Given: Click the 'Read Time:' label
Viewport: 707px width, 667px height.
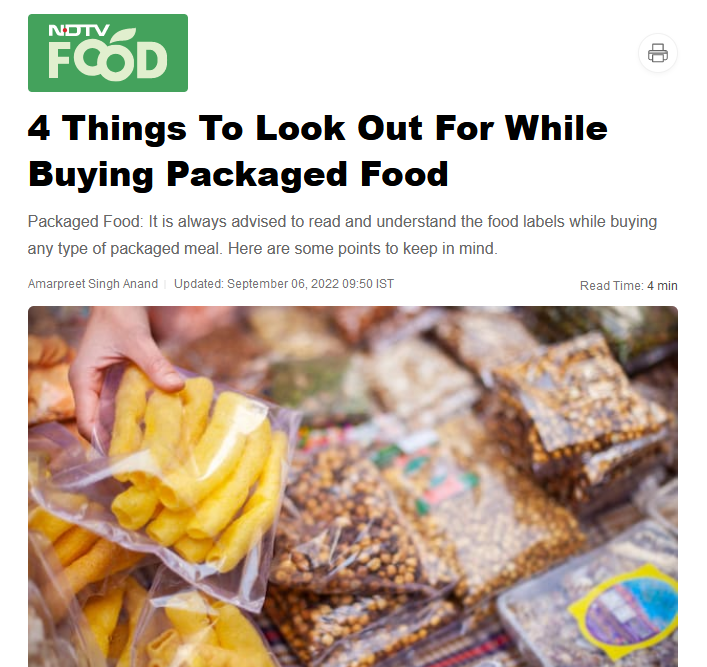Looking at the screenshot, I should pyautogui.click(x=611, y=285).
